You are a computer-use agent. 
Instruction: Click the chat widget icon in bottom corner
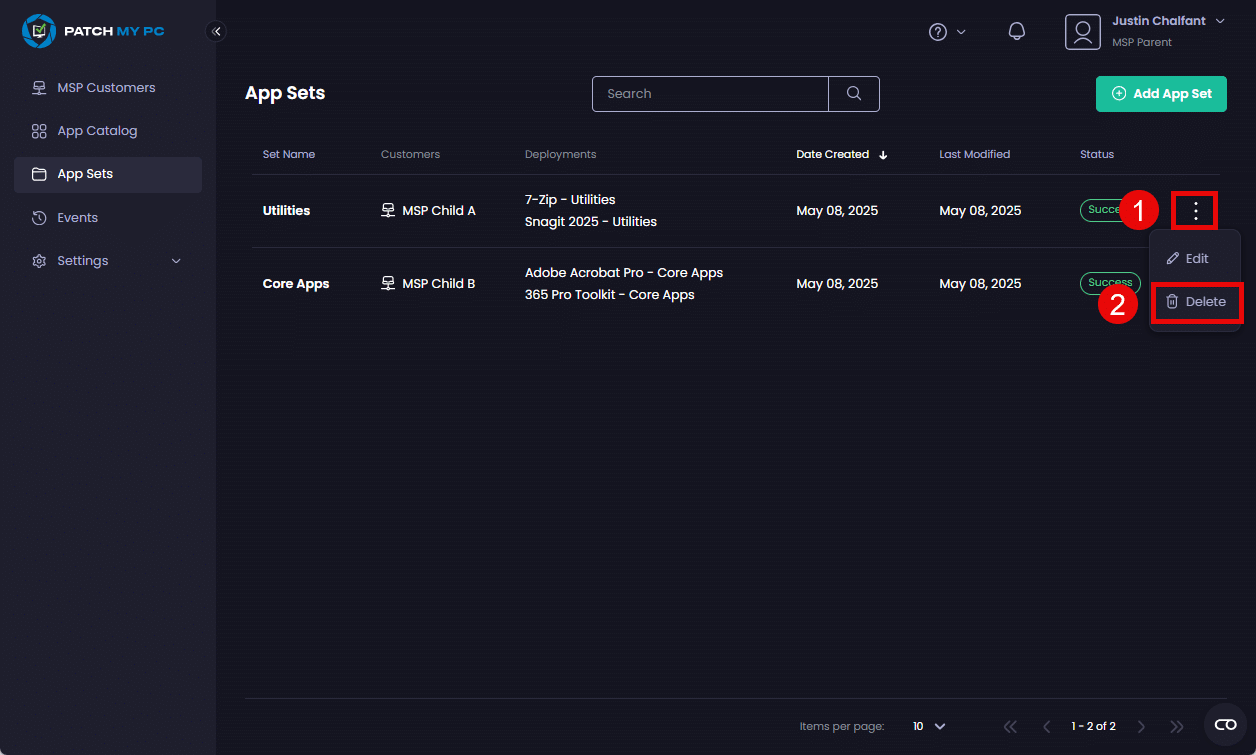pos(1225,724)
